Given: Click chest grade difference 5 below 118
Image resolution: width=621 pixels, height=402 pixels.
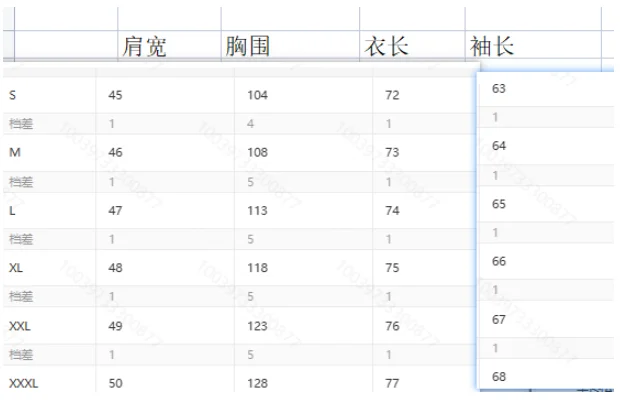Looking at the screenshot, I should 250,297.
